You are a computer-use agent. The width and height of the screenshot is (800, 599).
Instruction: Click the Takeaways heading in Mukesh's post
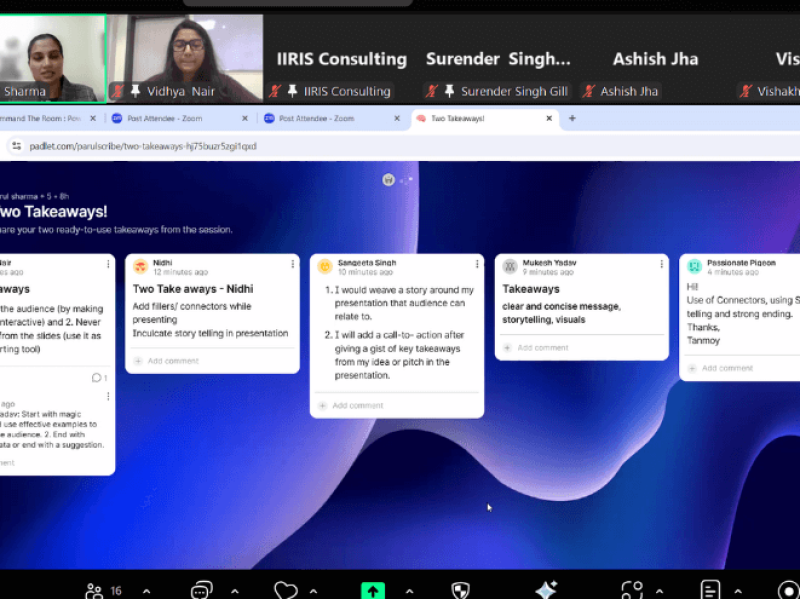(531, 289)
